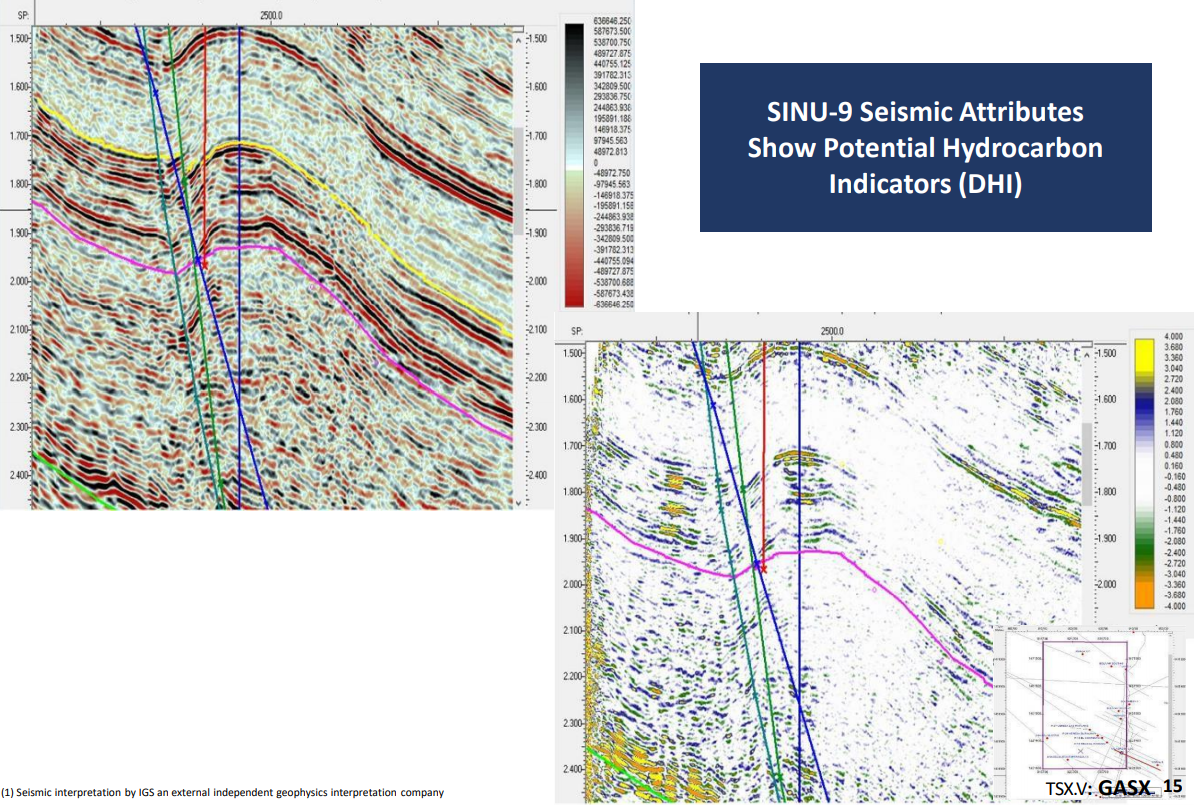Image resolution: width=1194 pixels, height=807 pixels.
Task: Click the slide page number 15
Action: 1173,786
